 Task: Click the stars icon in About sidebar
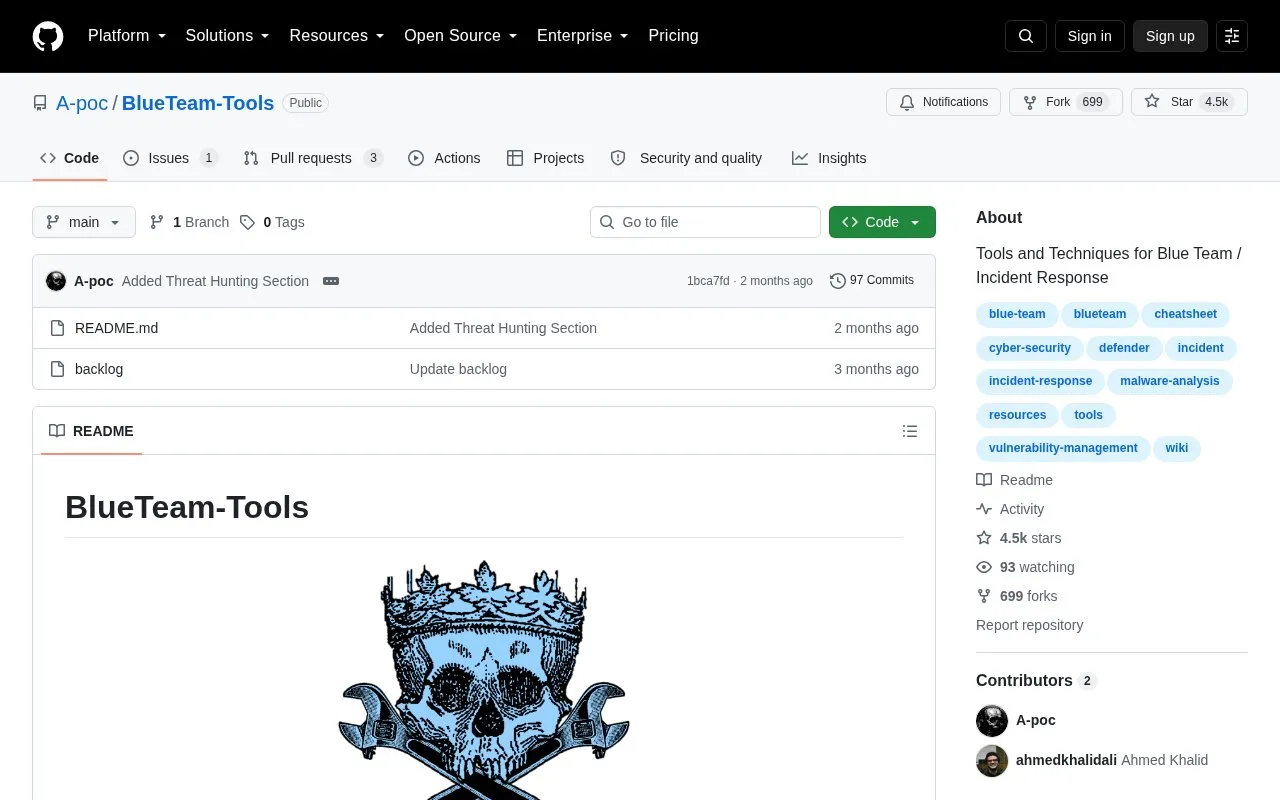(984, 538)
